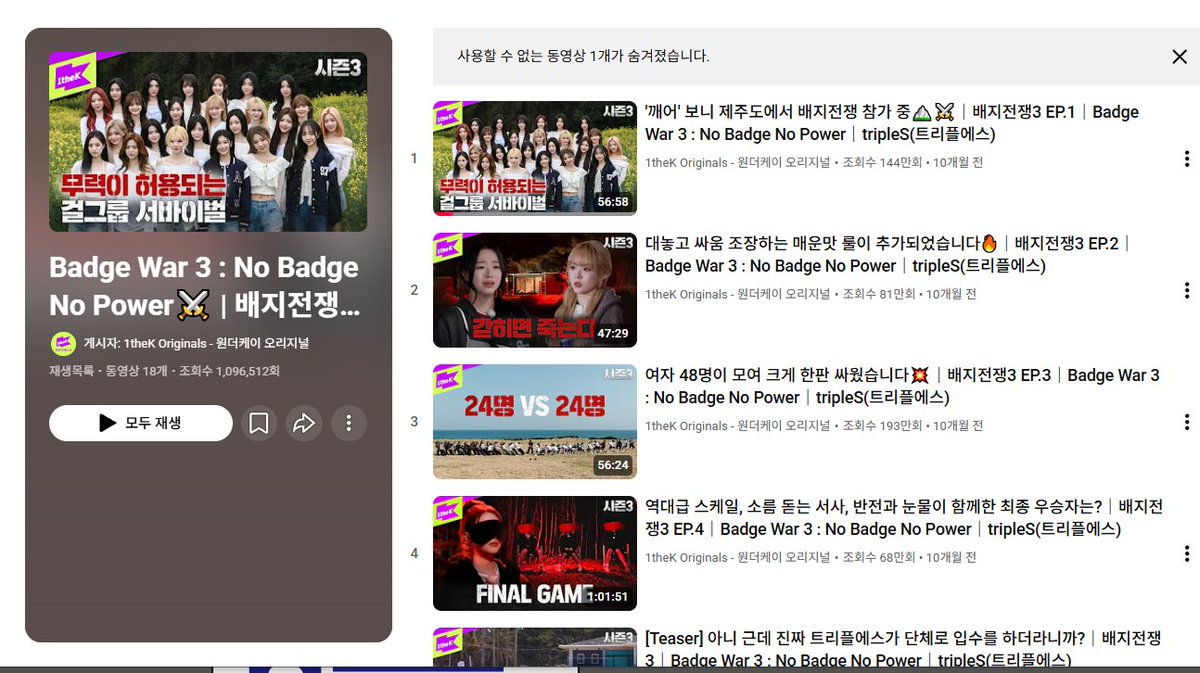Click the save playlist bookmark icon
The image size is (1200, 673).
coord(259,423)
